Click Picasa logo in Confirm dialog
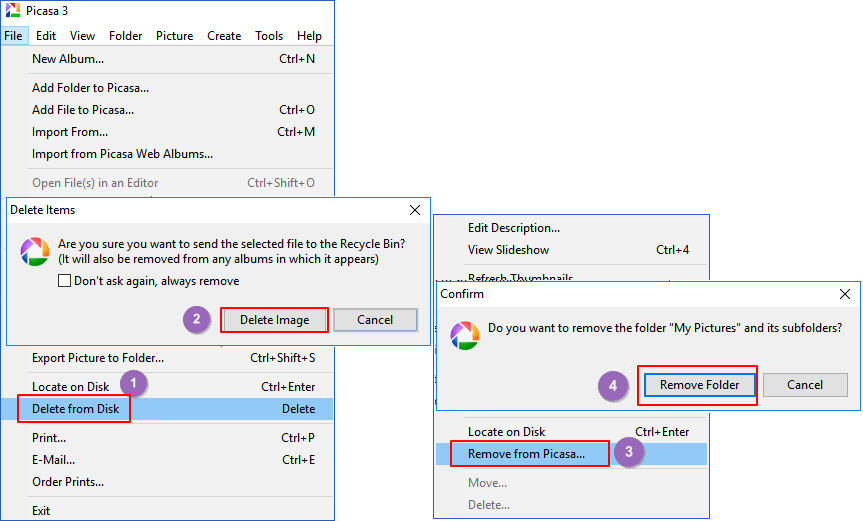863x521 pixels. click(x=463, y=335)
